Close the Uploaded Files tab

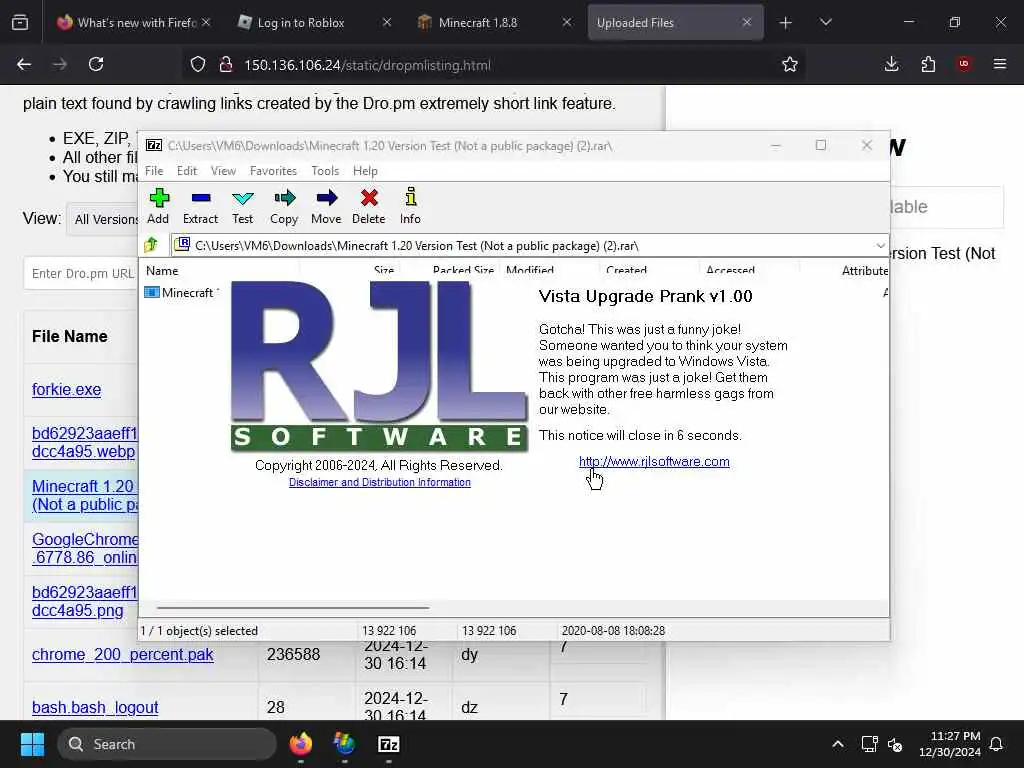coord(746,22)
